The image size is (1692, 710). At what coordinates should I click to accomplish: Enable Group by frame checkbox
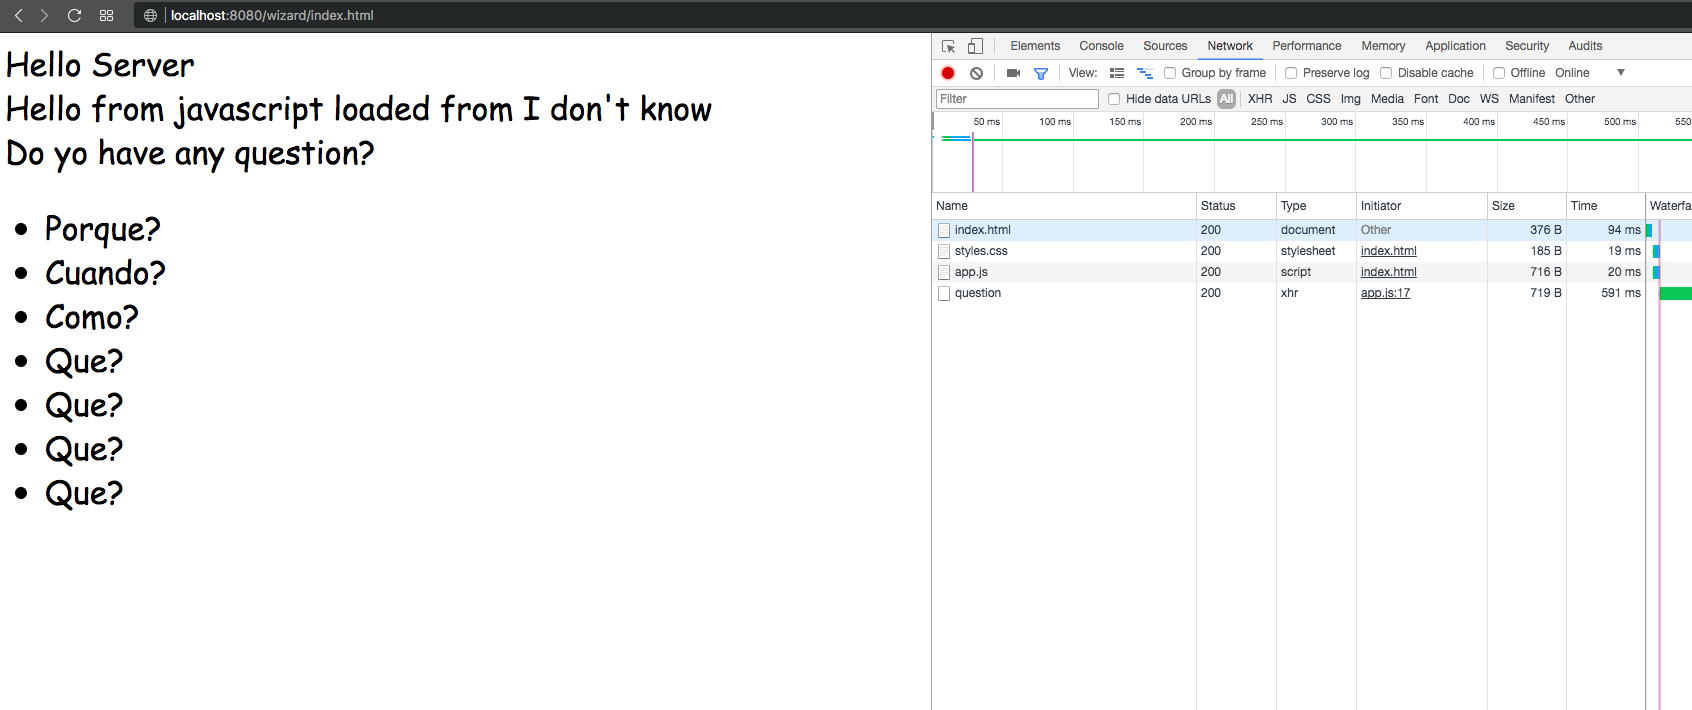[1170, 73]
